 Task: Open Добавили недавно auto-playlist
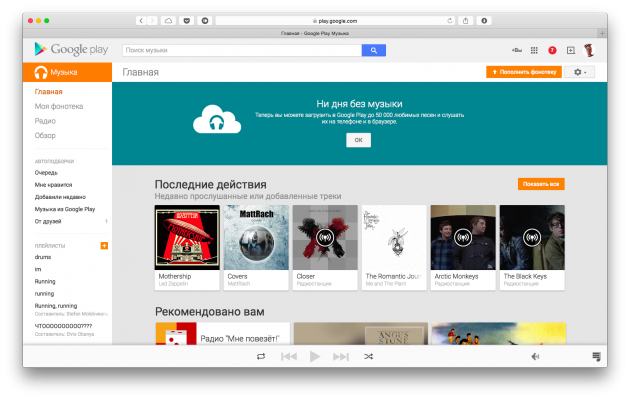click(x=60, y=197)
